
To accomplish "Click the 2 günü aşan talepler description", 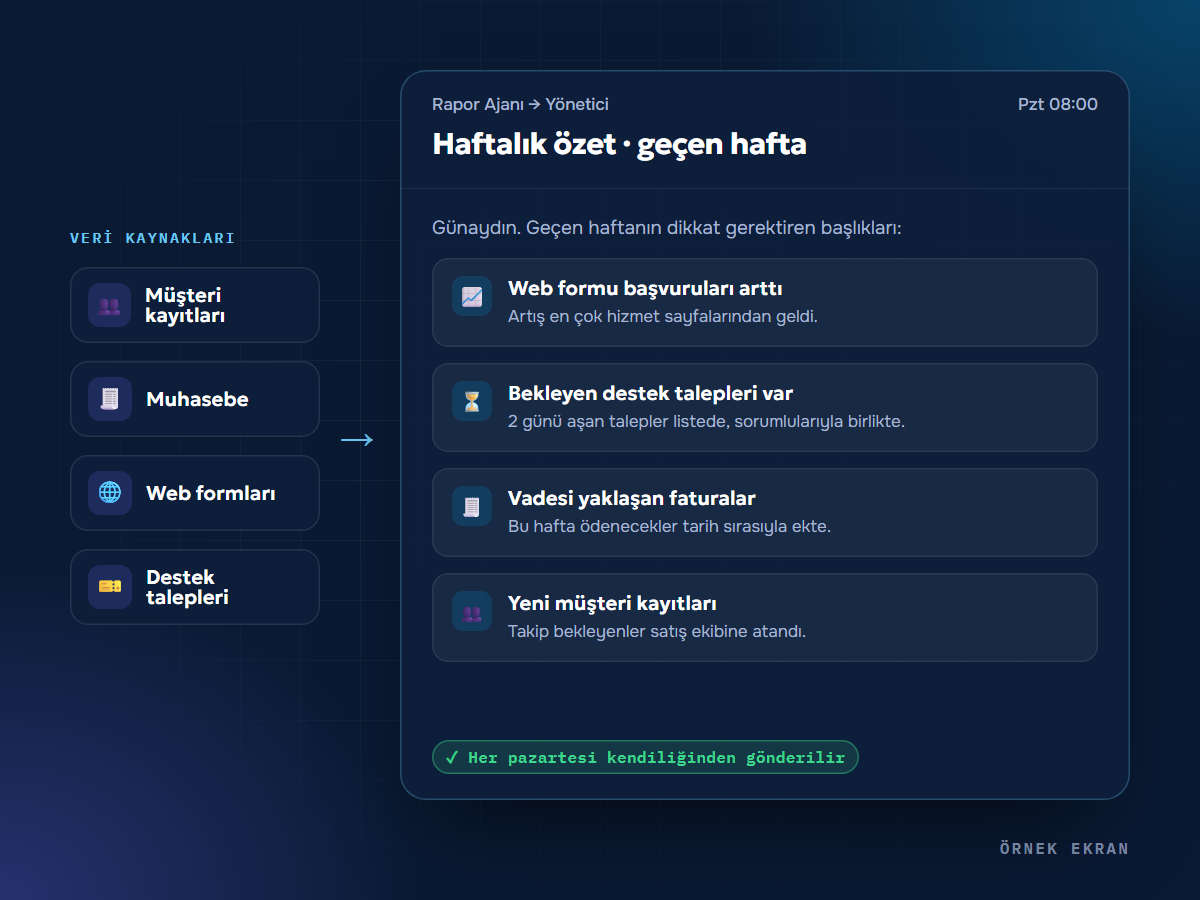I will coord(706,421).
